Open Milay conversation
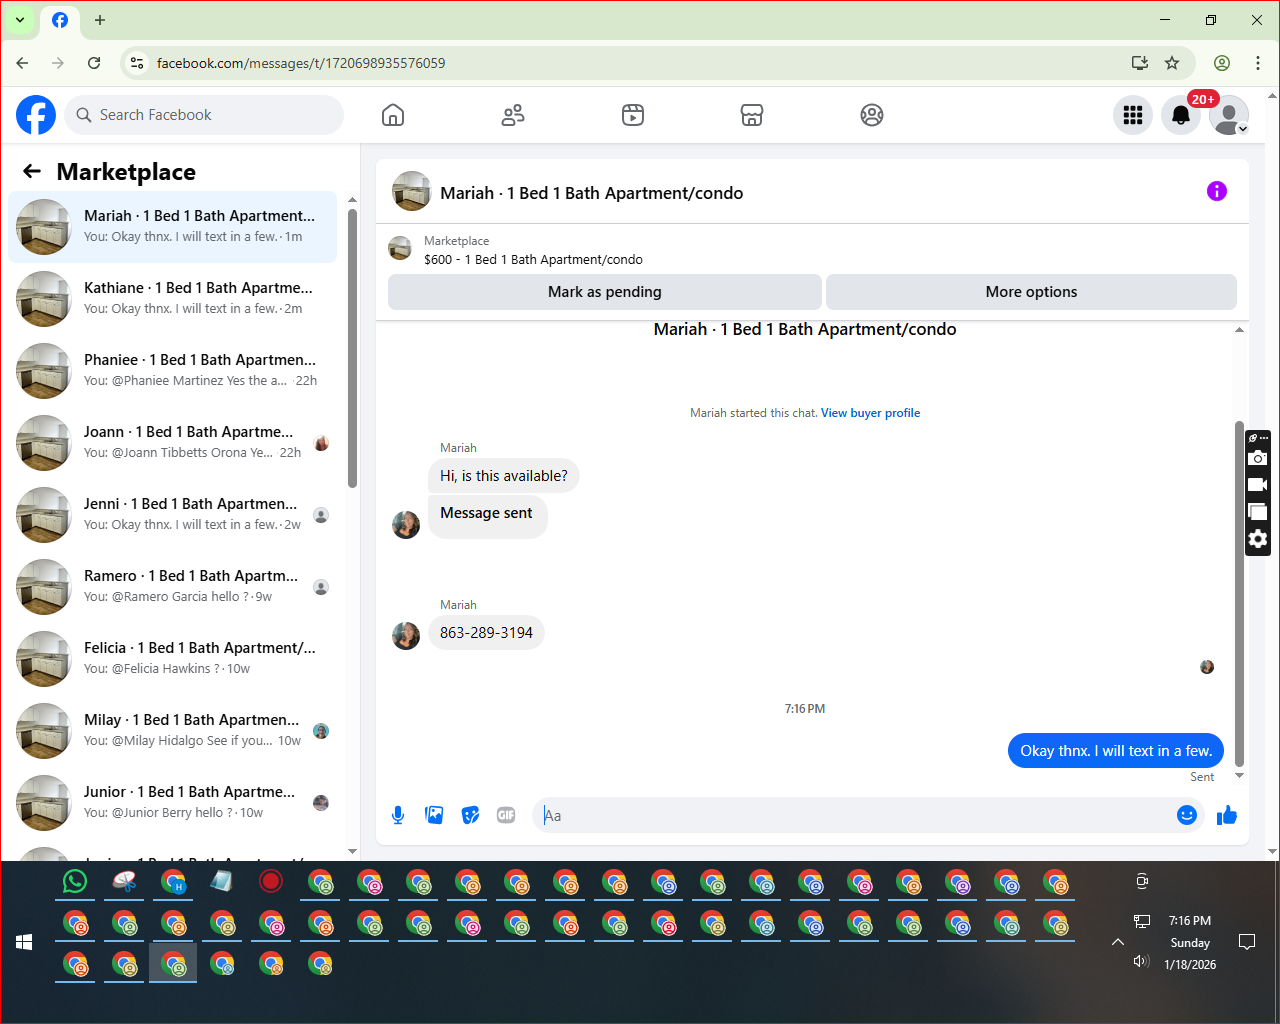The height and width of the screenshot is (1024, 1280). click(x=173, y=731)
